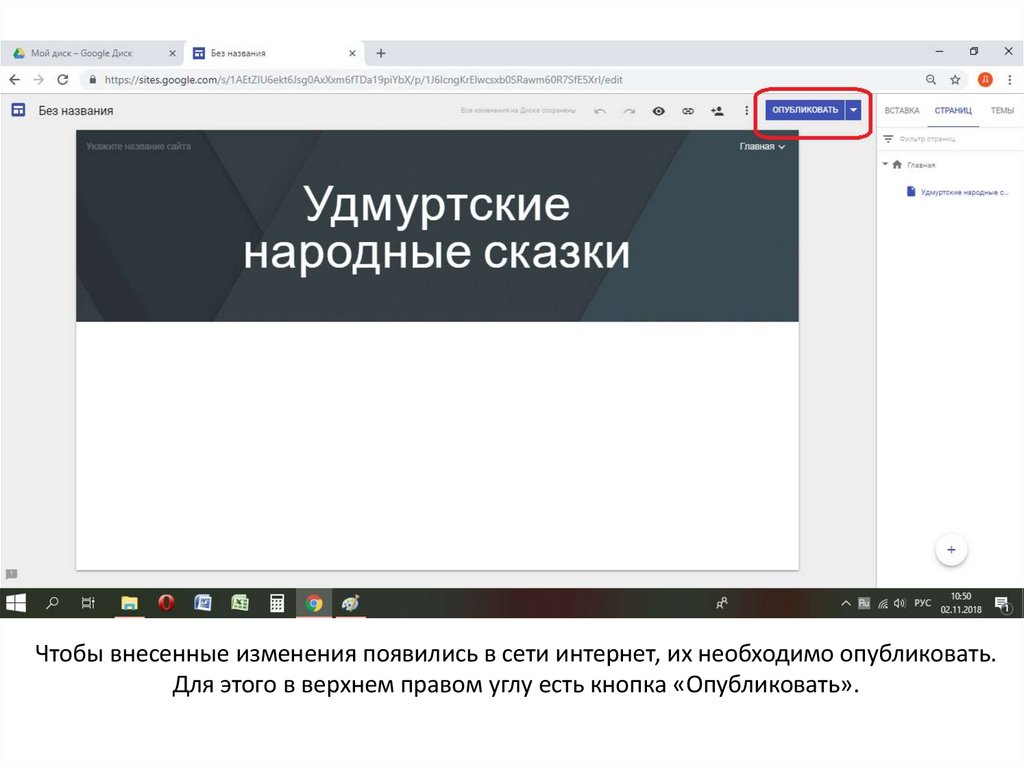Expand the publish options dropdown arrow
The image size is (1024, 767).
853,110
